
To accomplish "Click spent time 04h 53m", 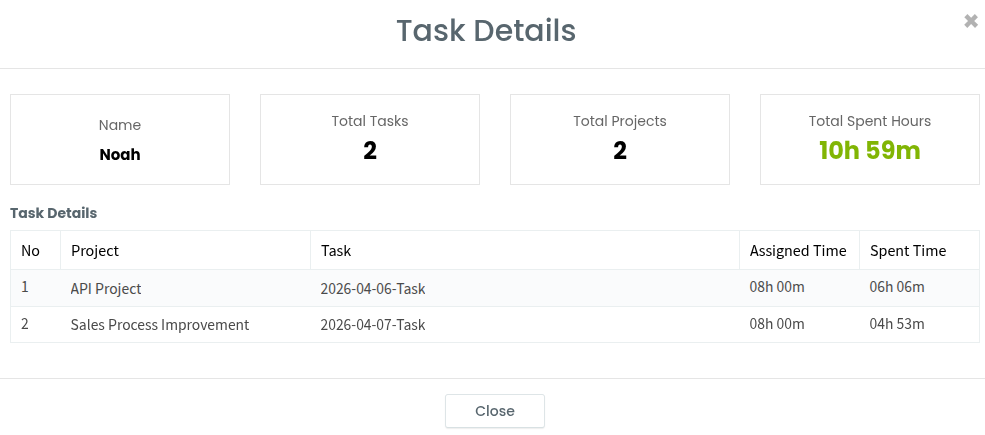I will (x=897, y=323).
